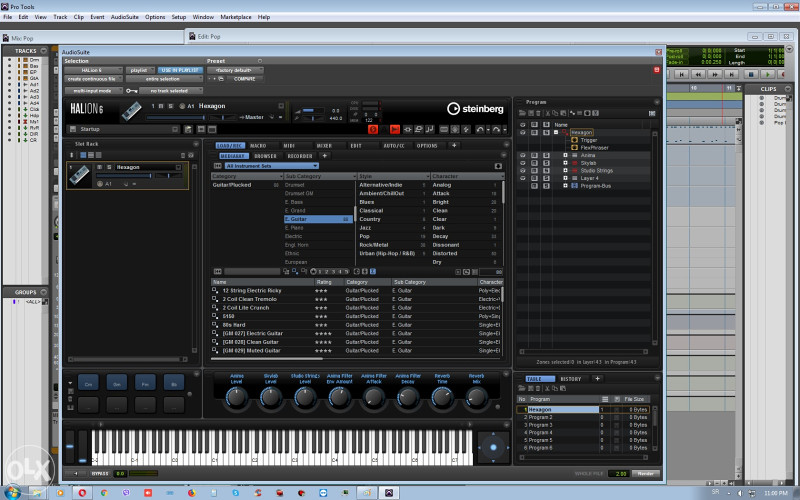Click the note icon in HALion toolbar
This screenshot has width=800, height=500.
tap(430, 130)
